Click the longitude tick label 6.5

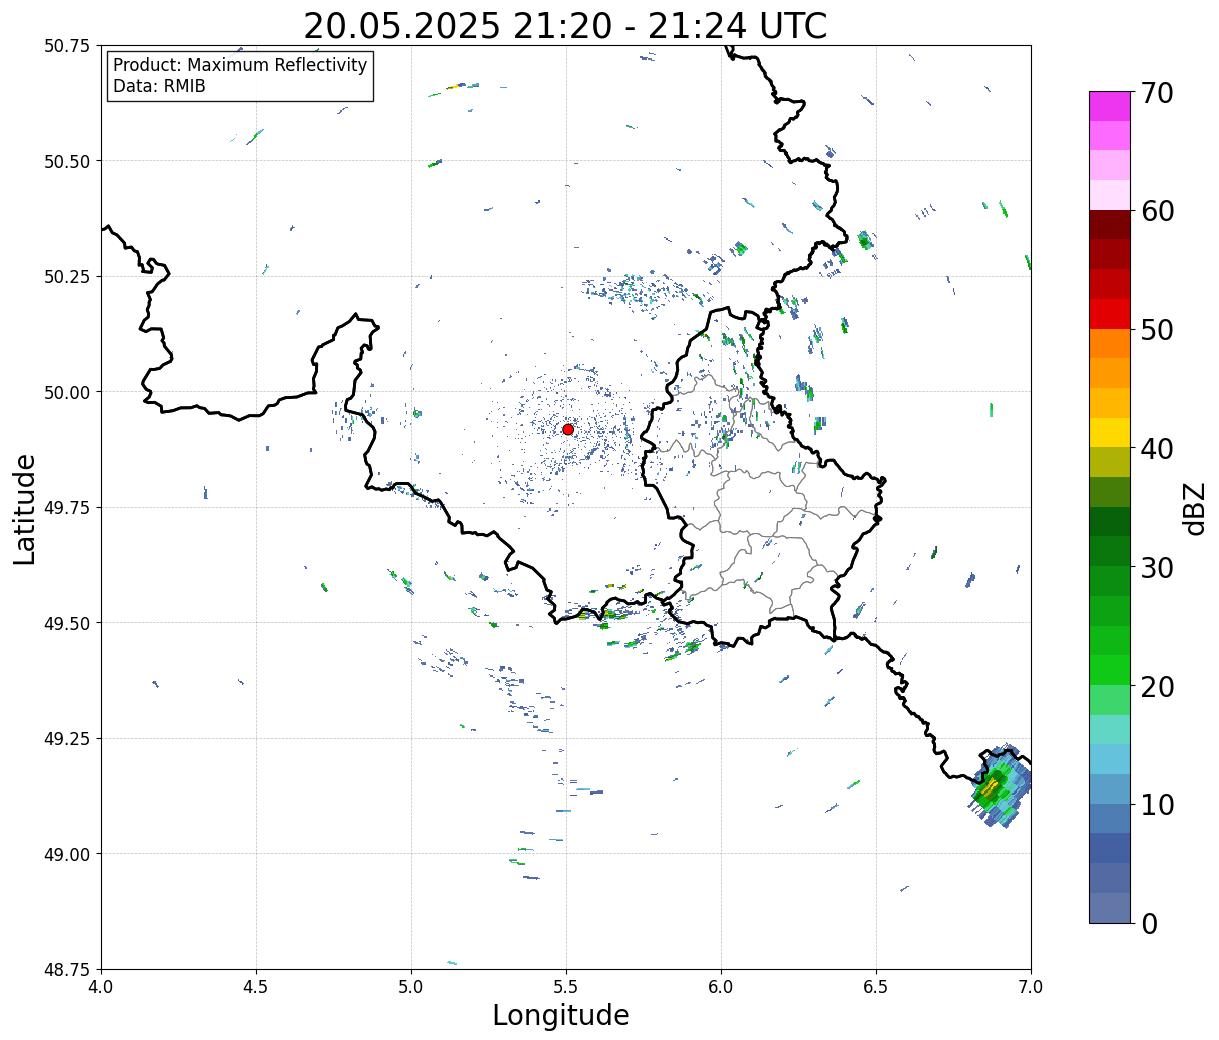(876, 987)
